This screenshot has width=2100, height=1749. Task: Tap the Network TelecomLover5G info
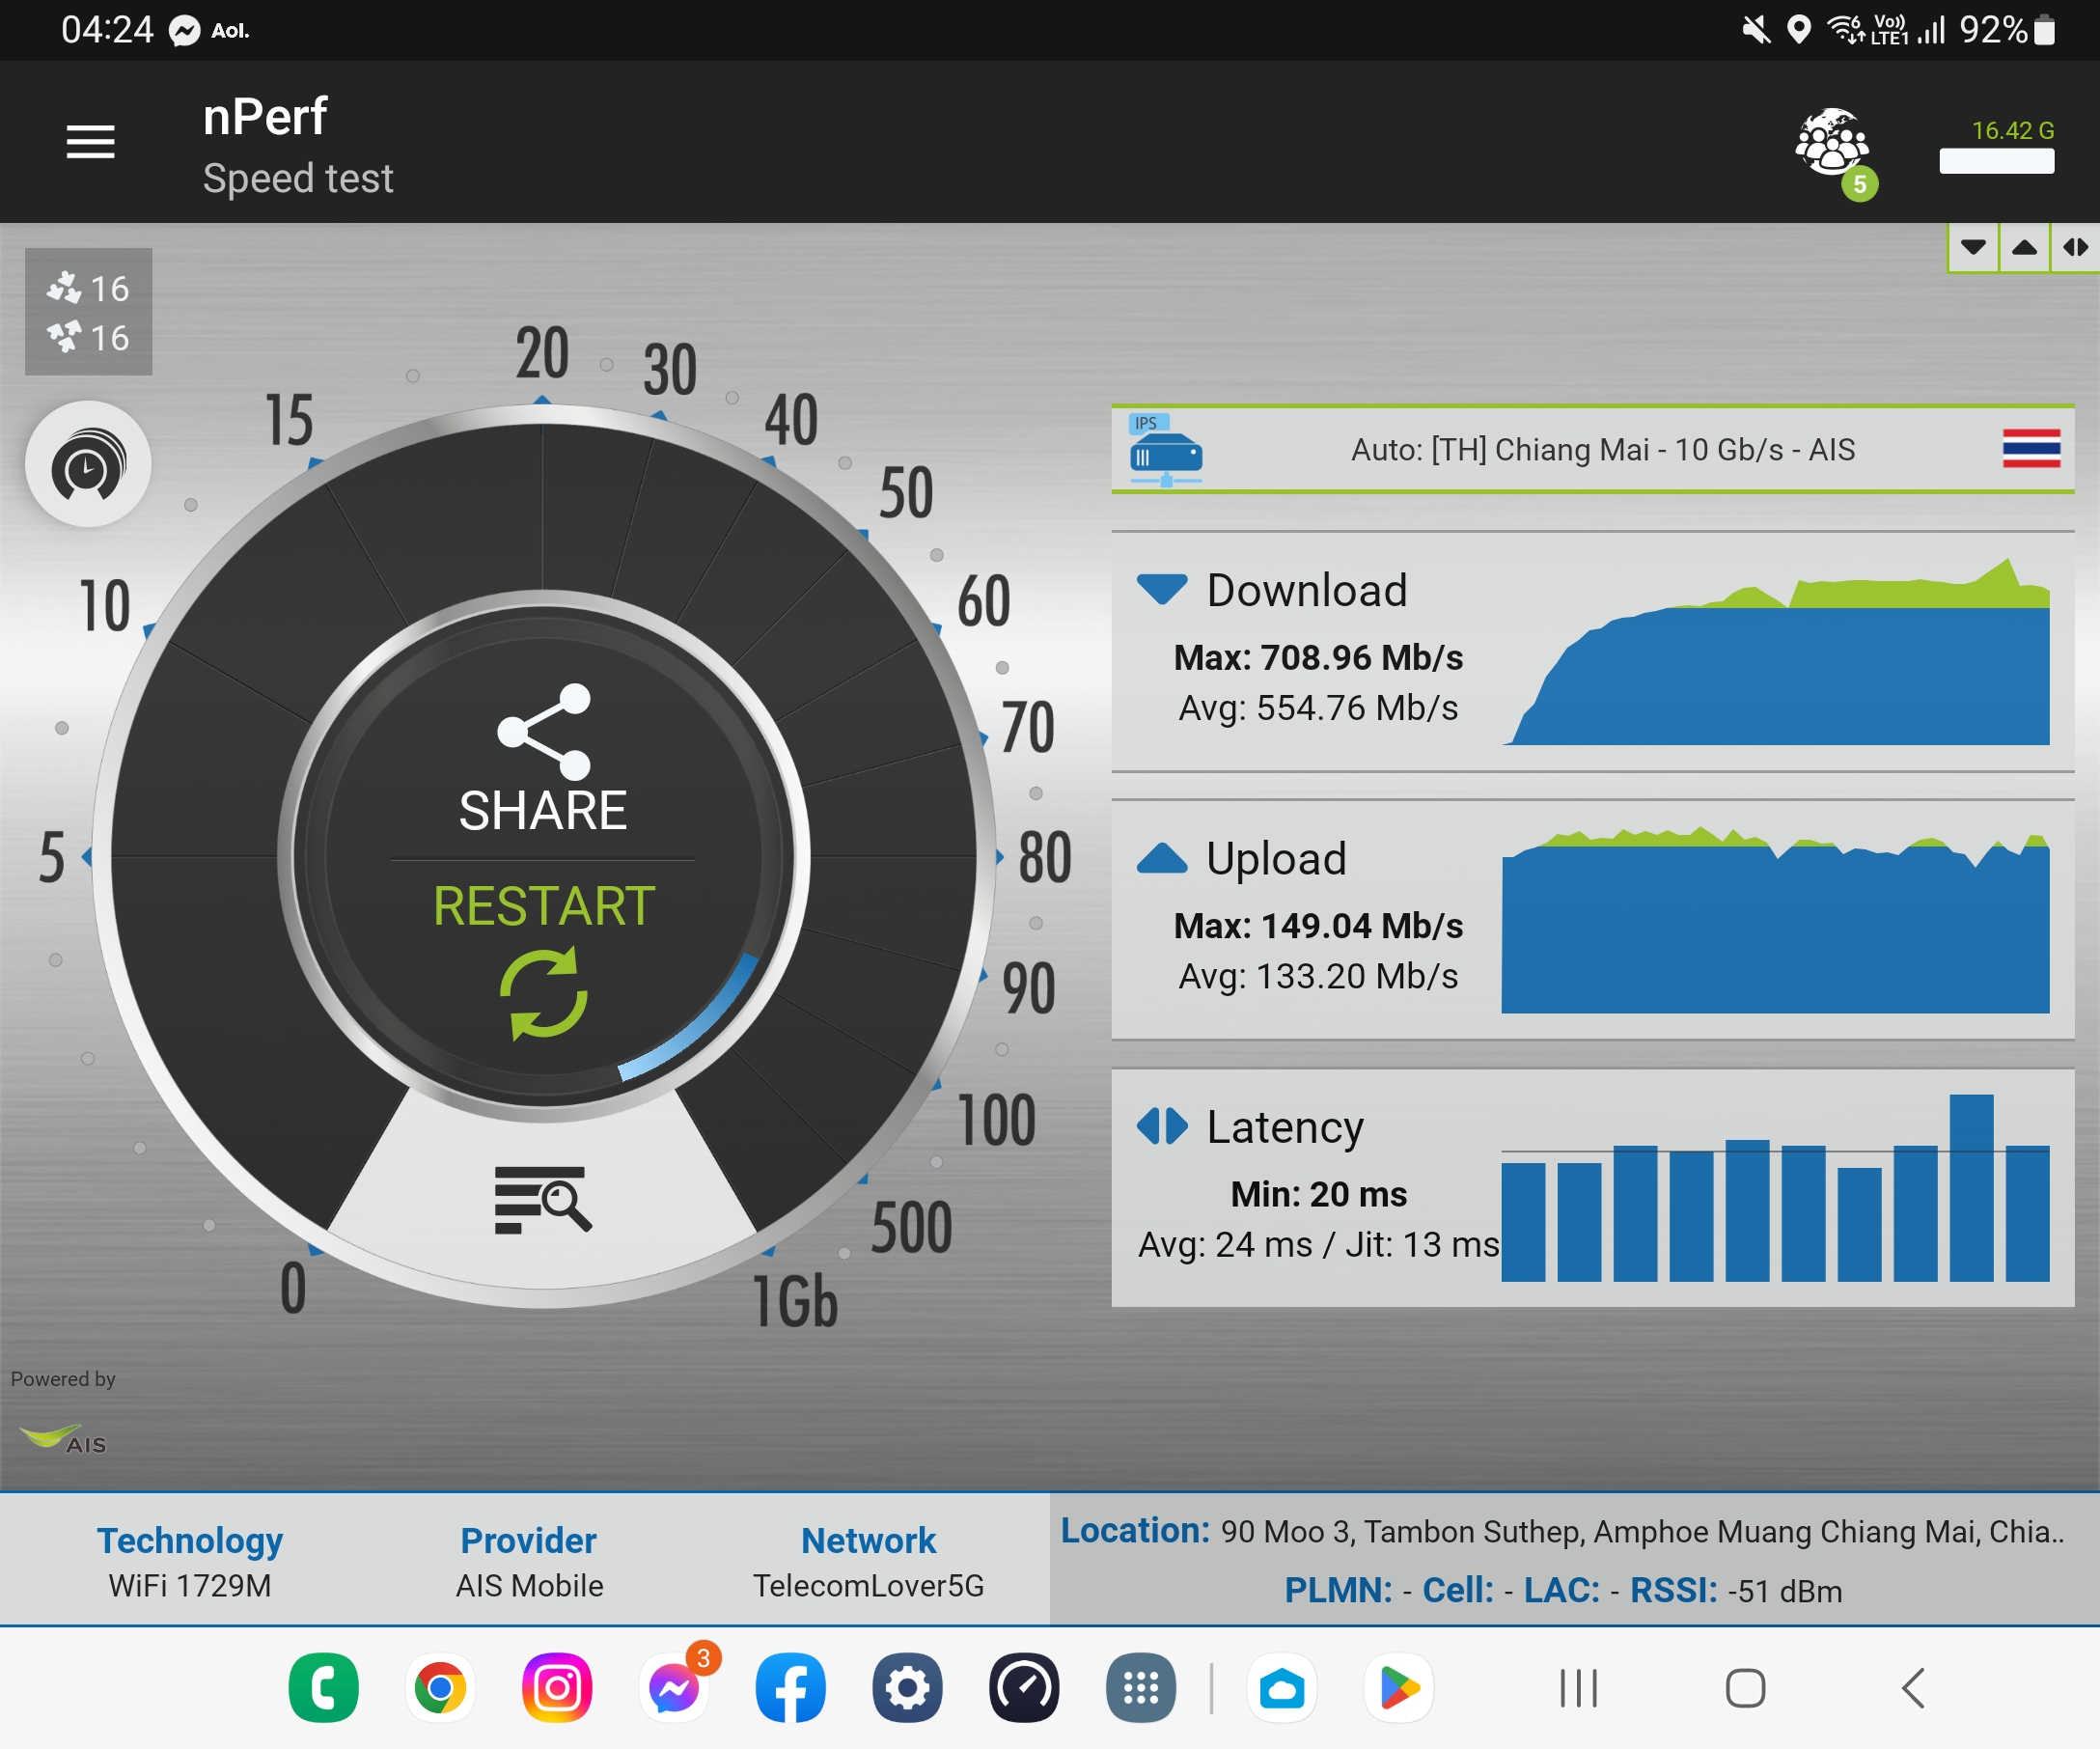[868, 1561]
